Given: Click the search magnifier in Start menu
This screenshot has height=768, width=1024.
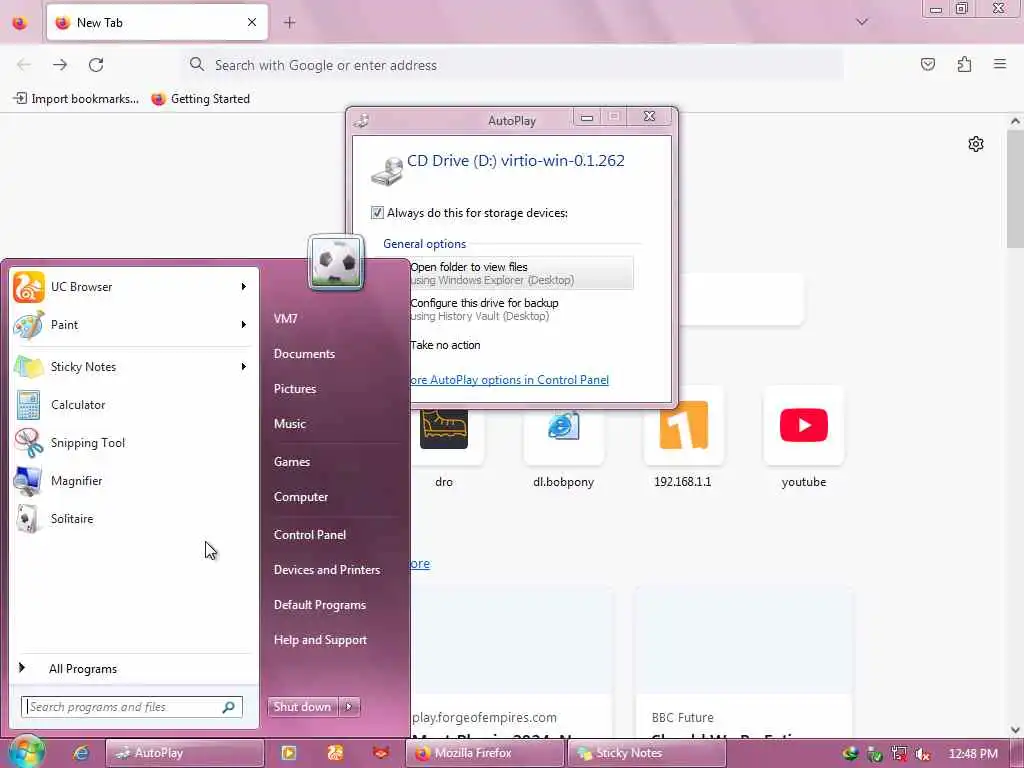Looking at the screenshot, I should 229,707.
